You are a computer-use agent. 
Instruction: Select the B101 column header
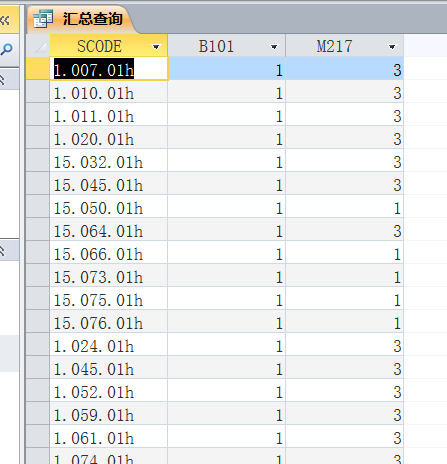[227, 46]
